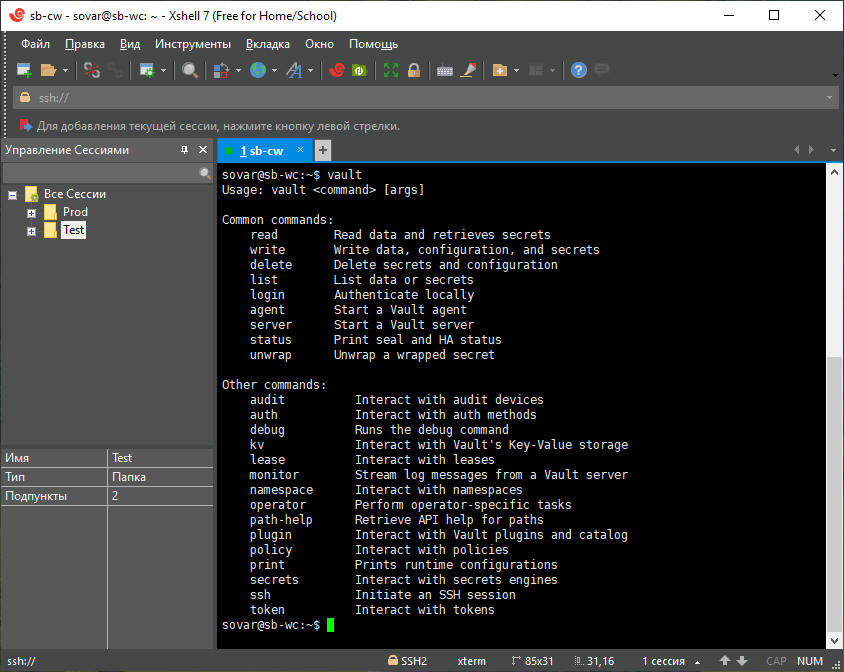Click the red-blue bookmark flag icon
This screenshot has height=672, width=844.
26,125
